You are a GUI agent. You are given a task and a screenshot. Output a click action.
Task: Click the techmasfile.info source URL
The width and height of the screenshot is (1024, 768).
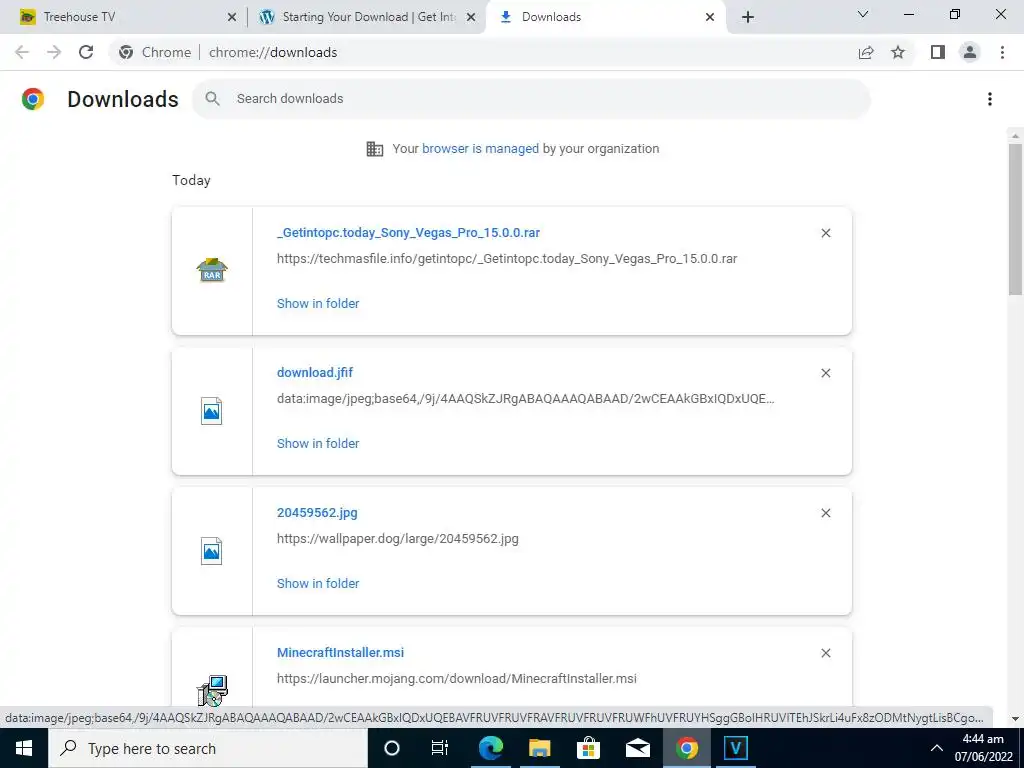click(x=507, y=259)
